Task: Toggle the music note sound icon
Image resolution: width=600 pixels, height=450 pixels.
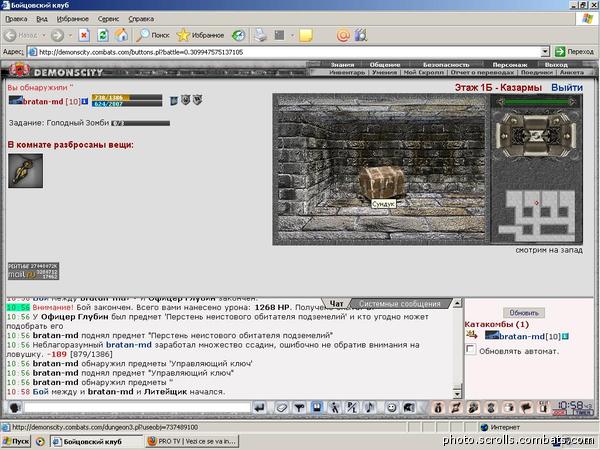Action: [369, 407]
